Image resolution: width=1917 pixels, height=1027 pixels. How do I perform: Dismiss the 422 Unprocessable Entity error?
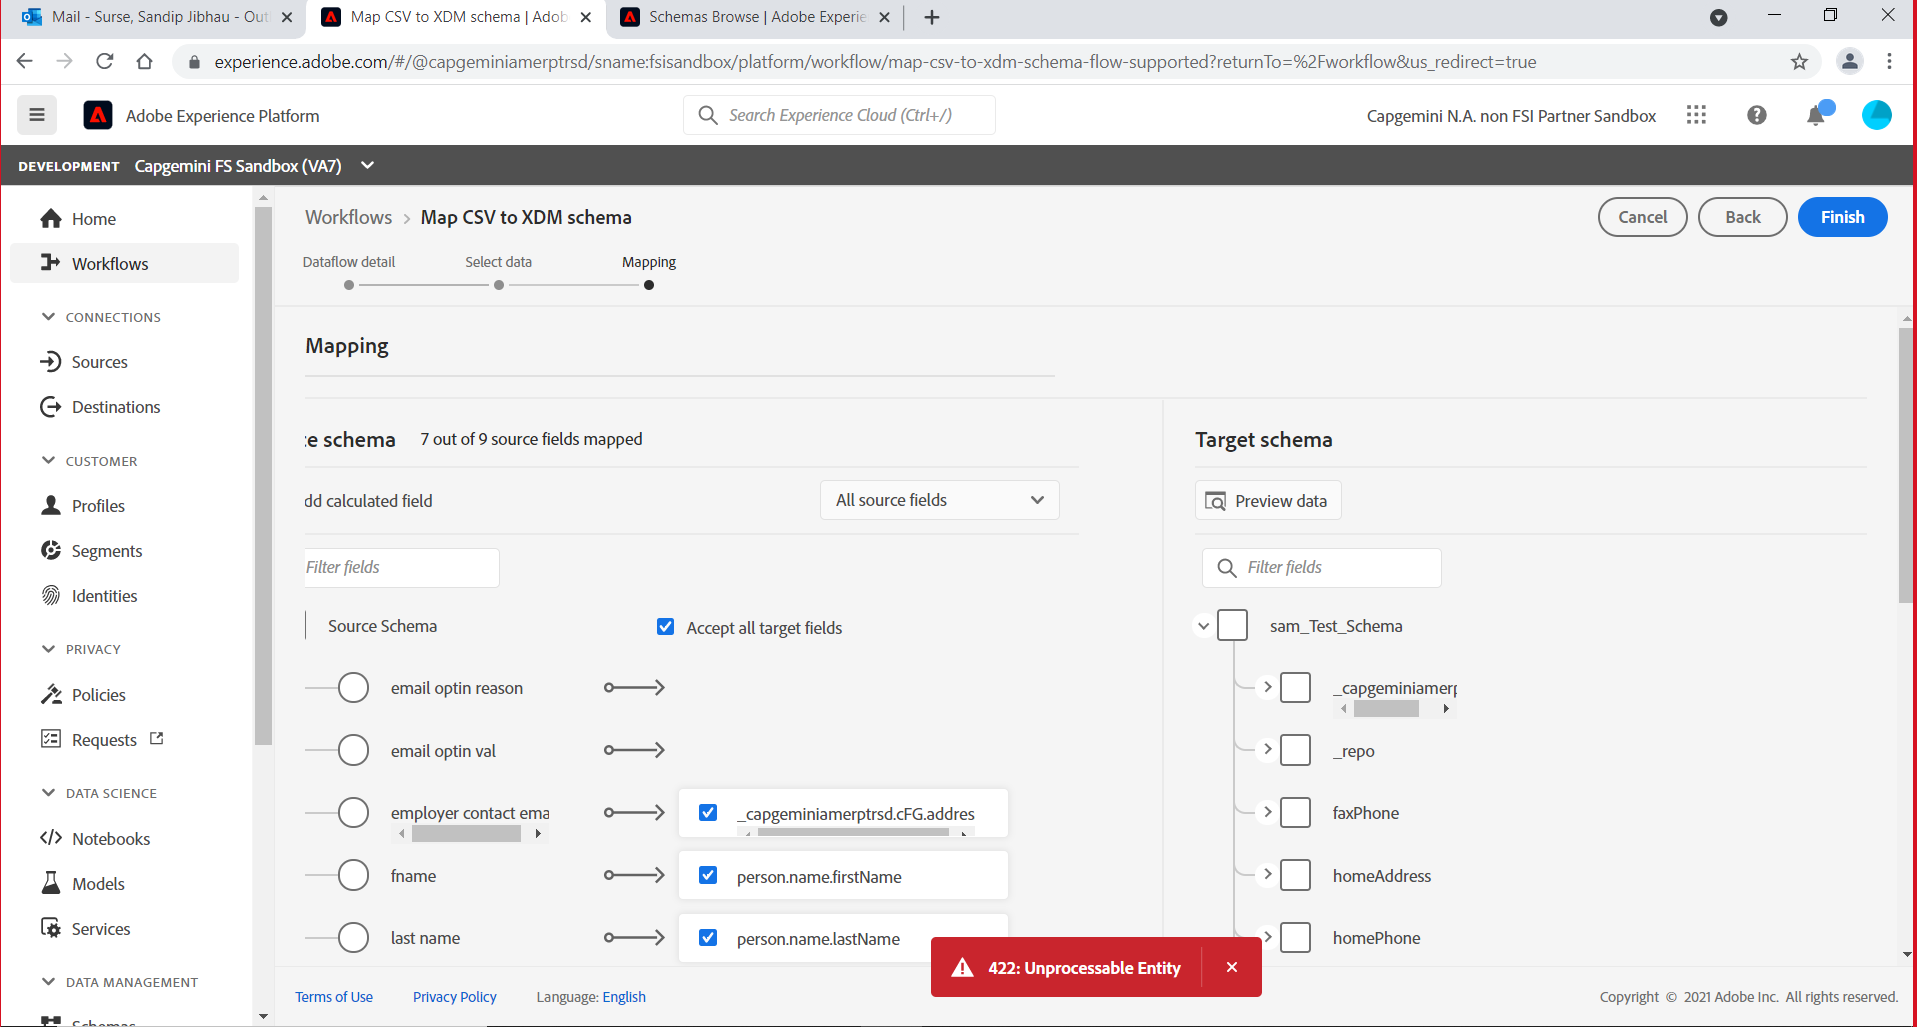point(1231,967)
